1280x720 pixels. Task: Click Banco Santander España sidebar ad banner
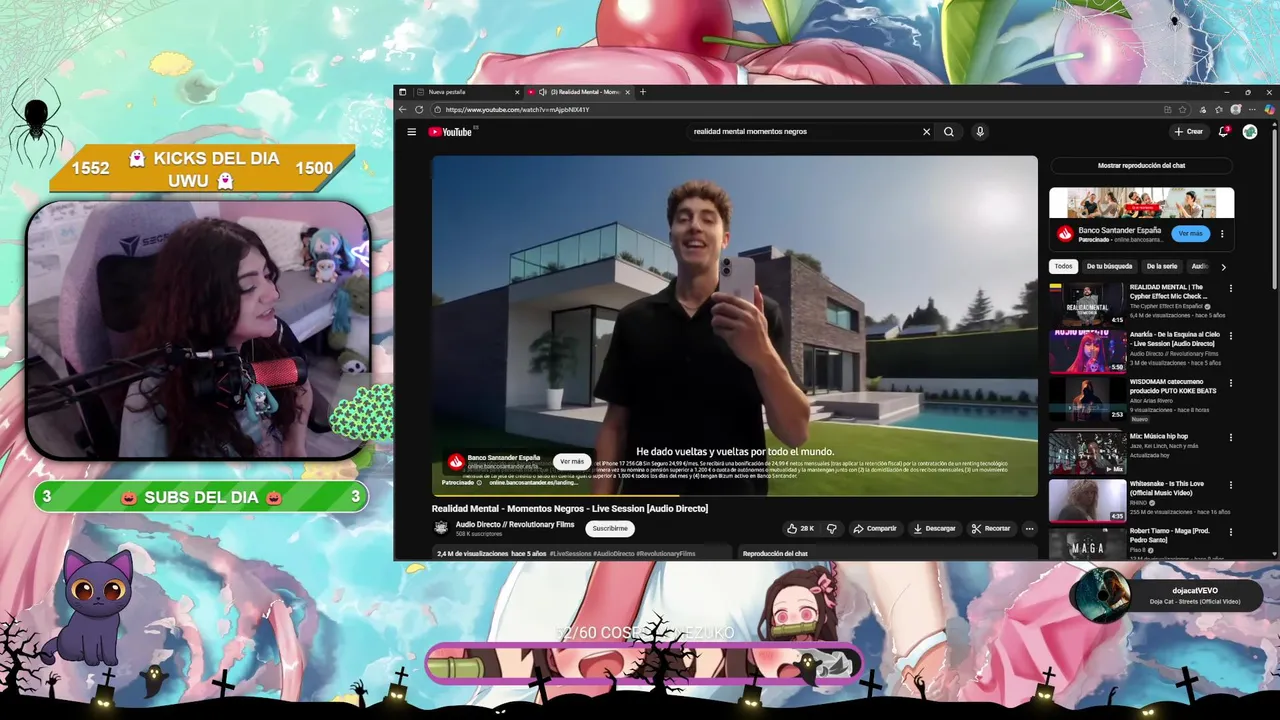(1141, 203)
